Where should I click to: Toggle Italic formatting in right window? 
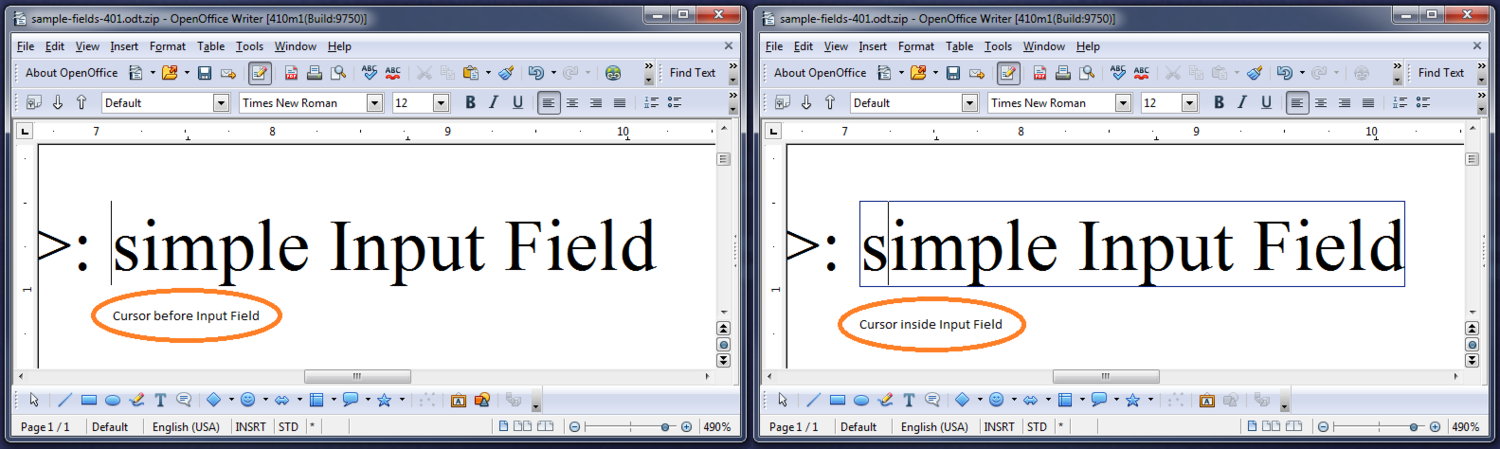(1242, 103)
